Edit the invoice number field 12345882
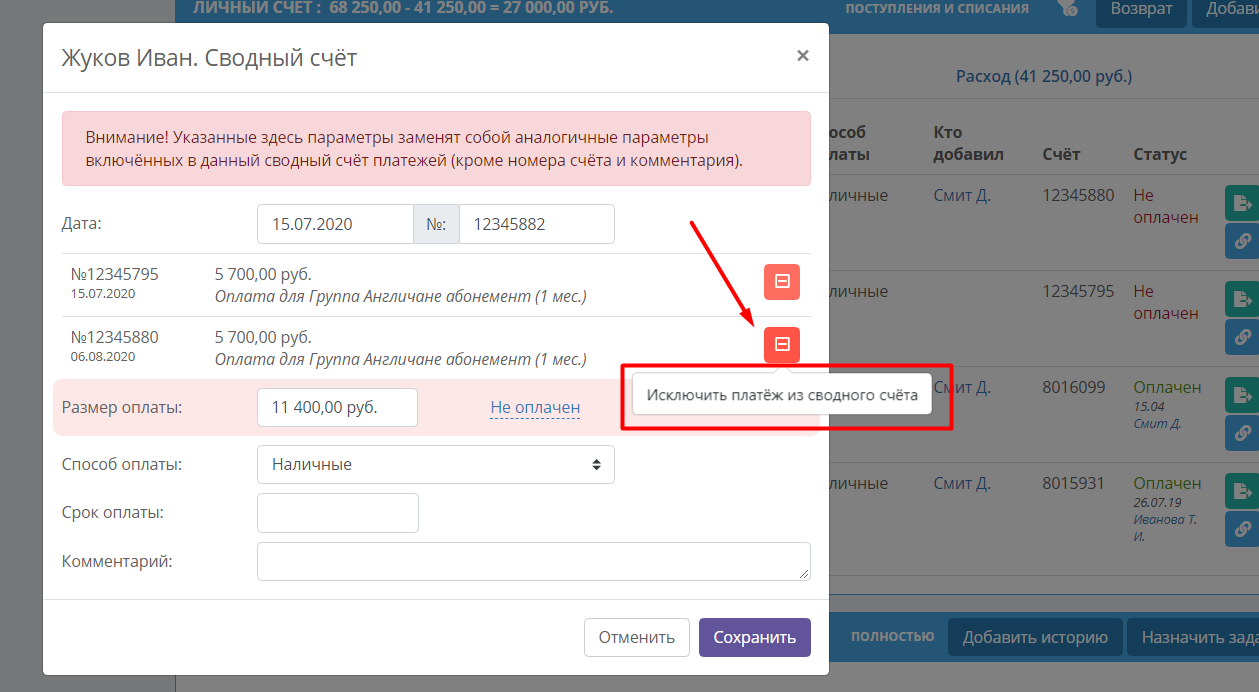Image resolution: width=1259 pixels, height=692 pixels. 537,224
